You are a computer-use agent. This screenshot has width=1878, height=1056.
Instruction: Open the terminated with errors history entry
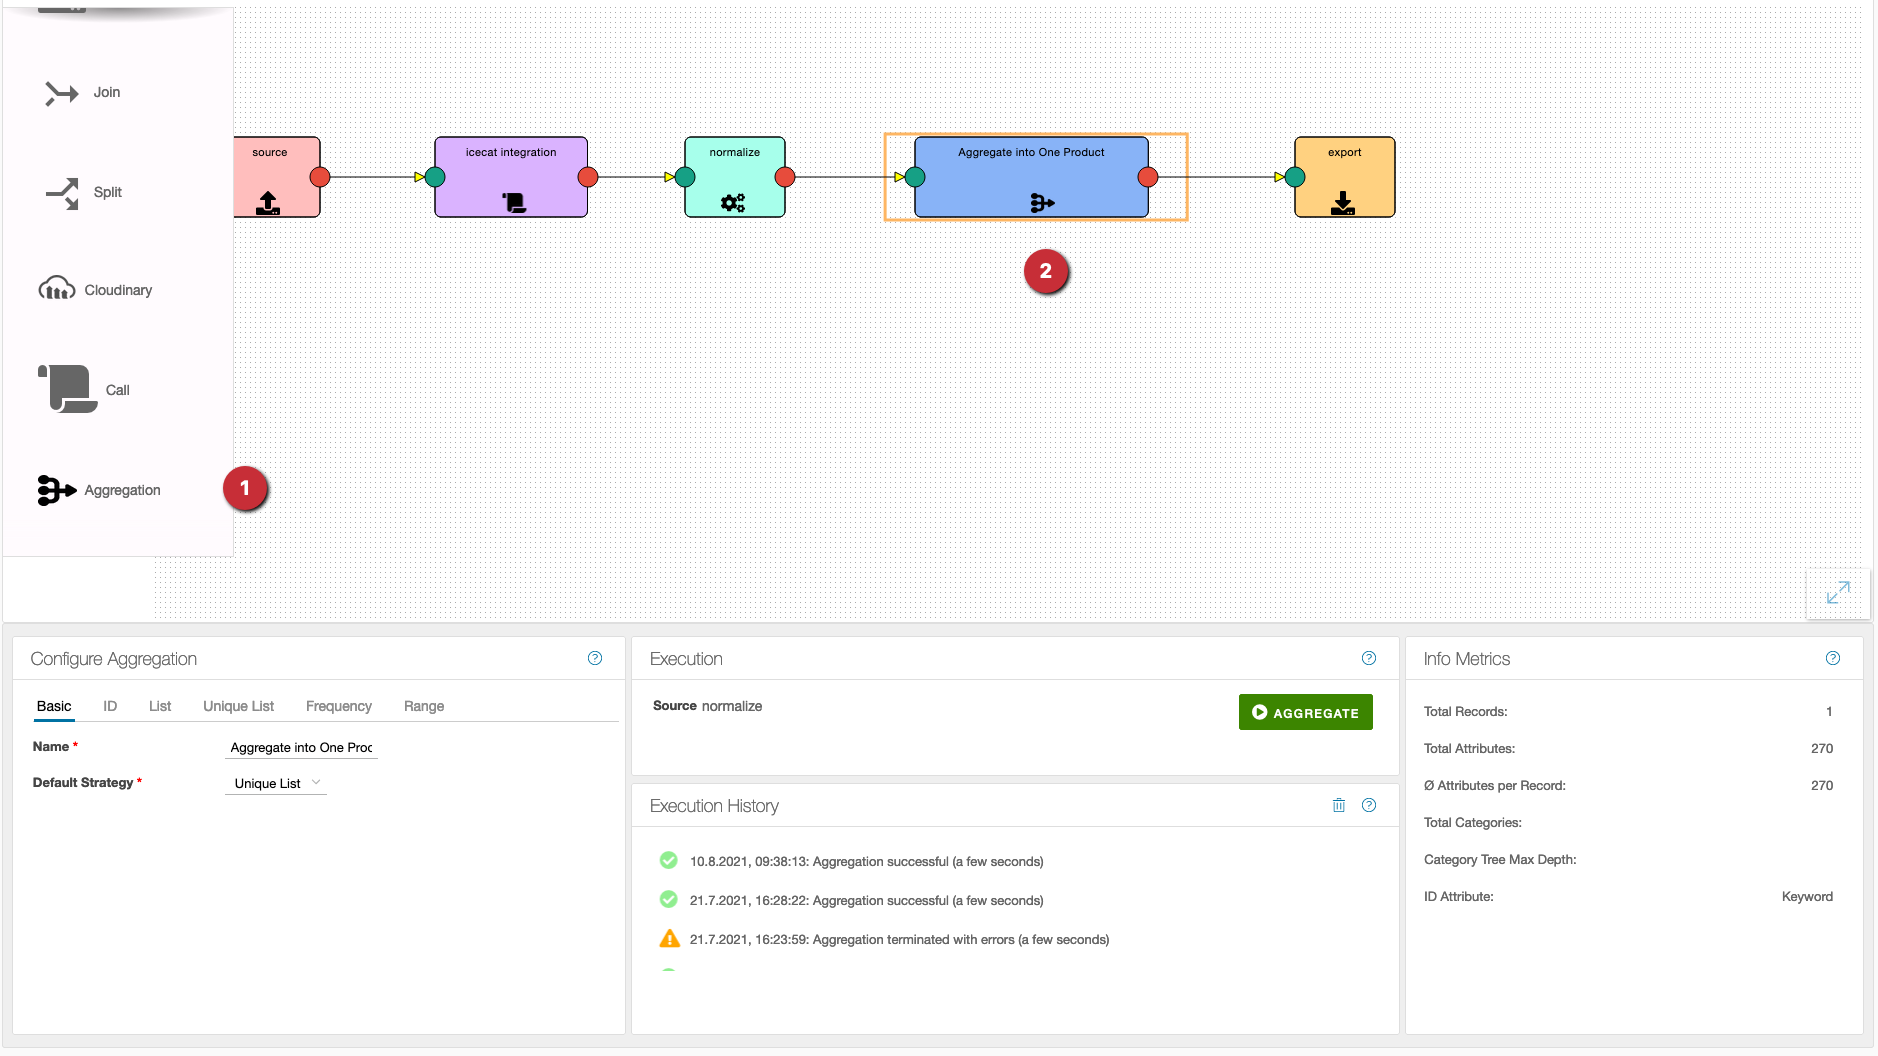pos(898,939)
